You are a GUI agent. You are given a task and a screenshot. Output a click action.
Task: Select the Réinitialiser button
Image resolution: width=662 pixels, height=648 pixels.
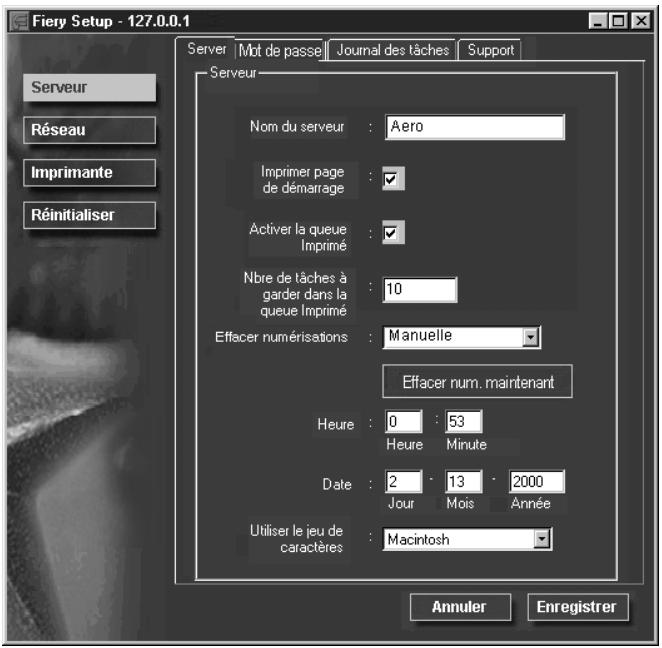click(90, 215)
